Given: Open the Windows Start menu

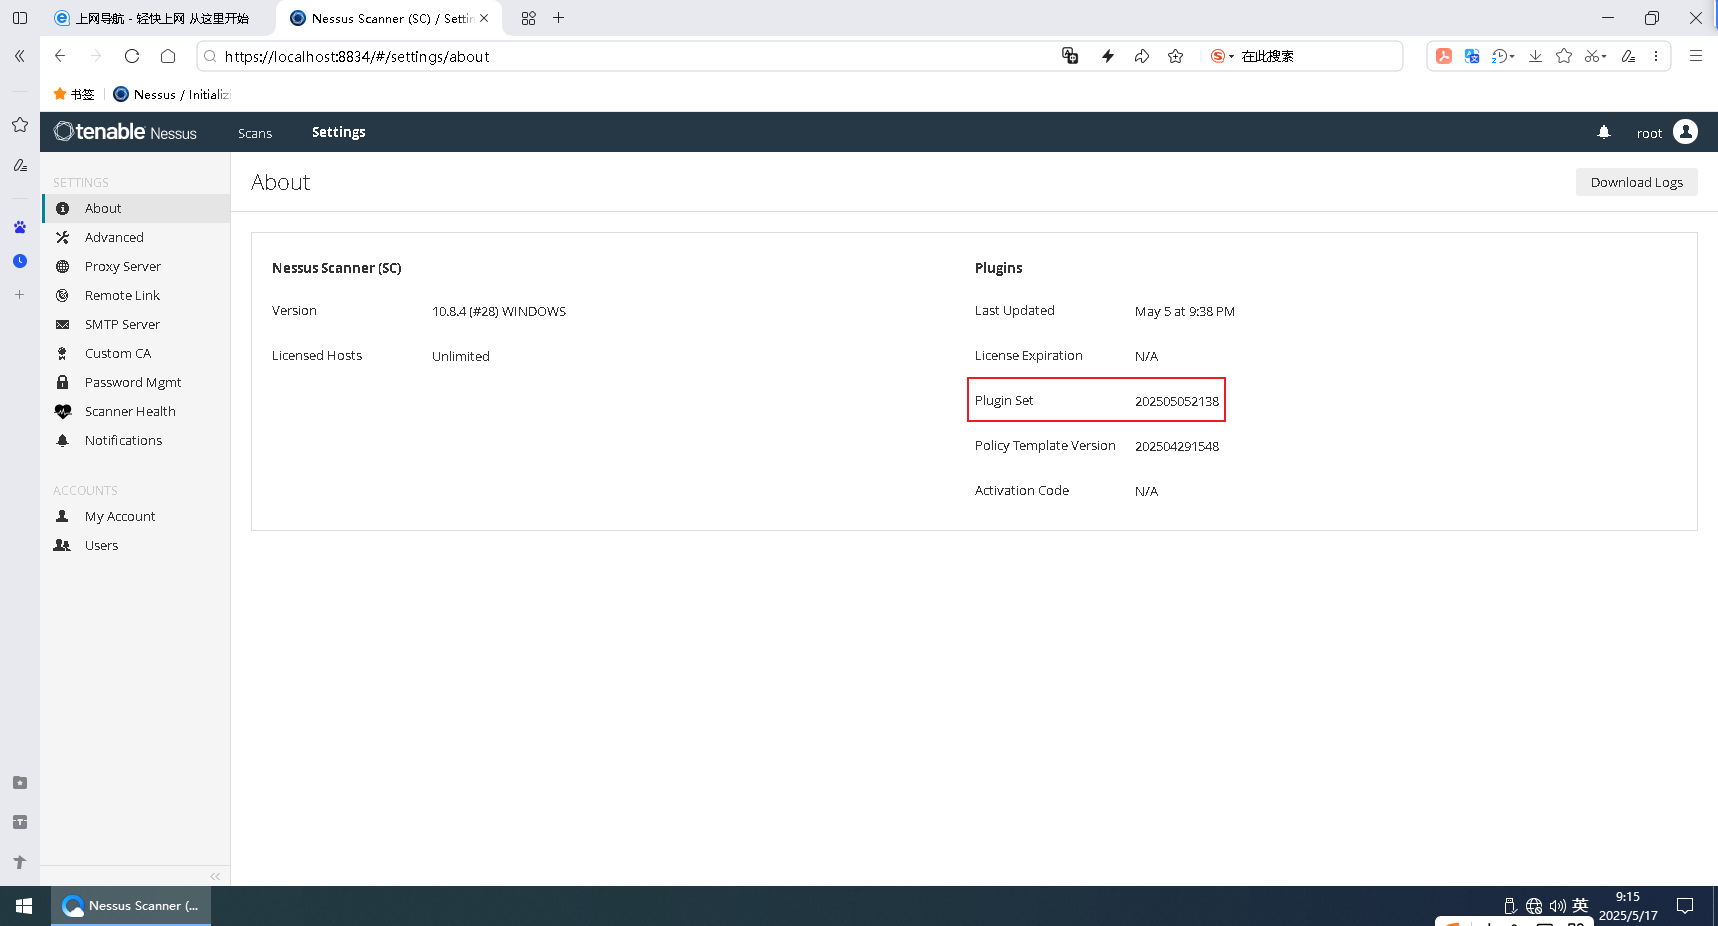Looking at the screenshot, I should point(24,906).
